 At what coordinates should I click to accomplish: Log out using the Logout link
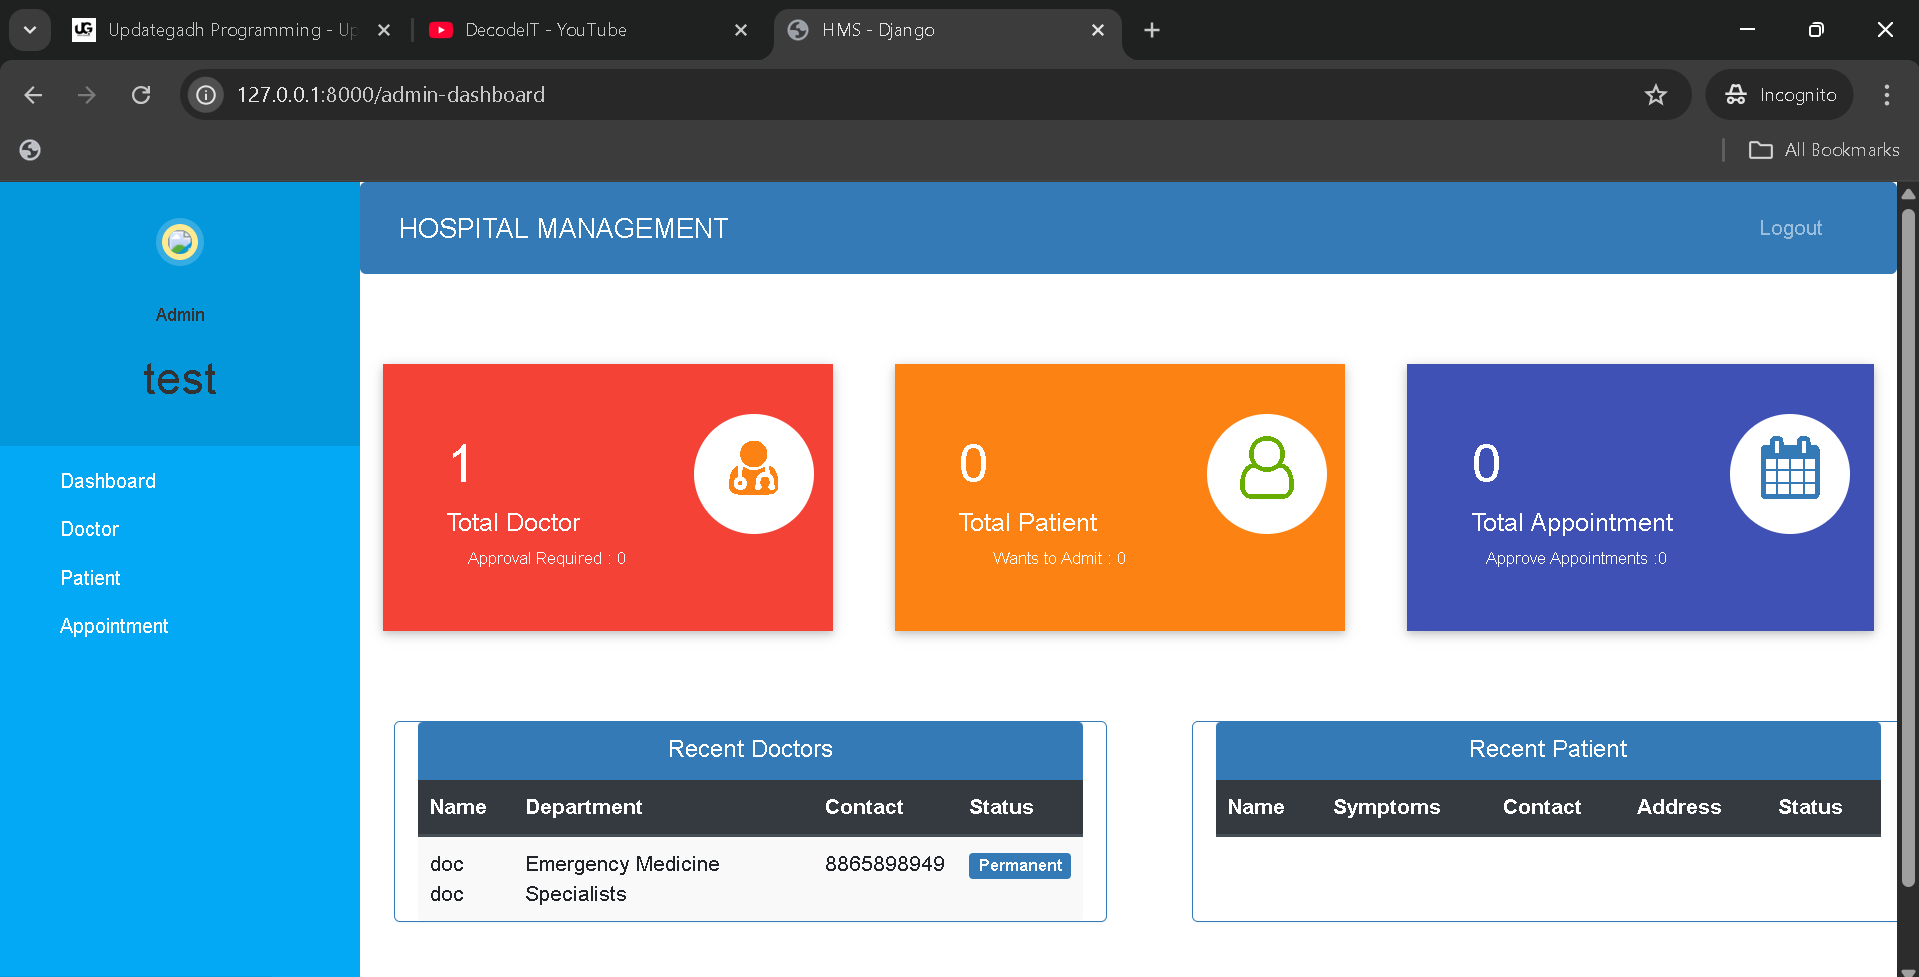(1790, 228)
